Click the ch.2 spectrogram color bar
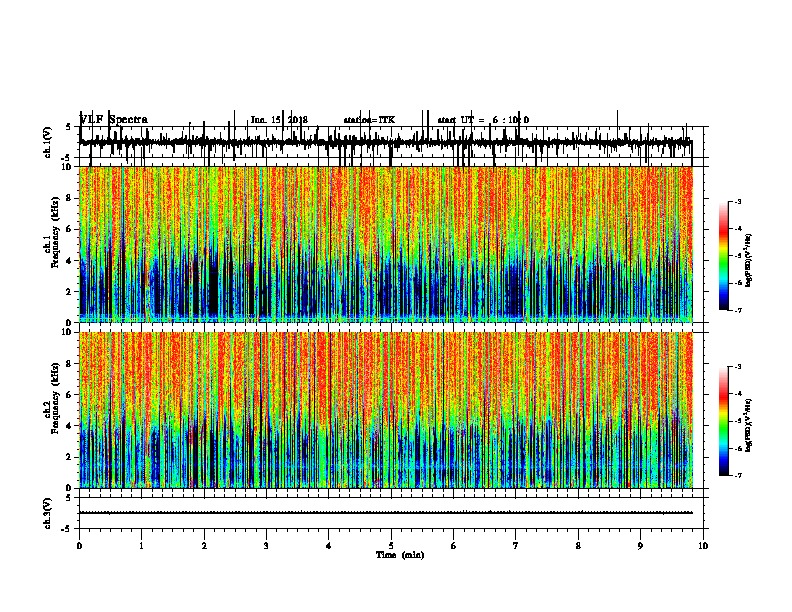The height and width of the screenshot is (612, 792). click(723, 421)
